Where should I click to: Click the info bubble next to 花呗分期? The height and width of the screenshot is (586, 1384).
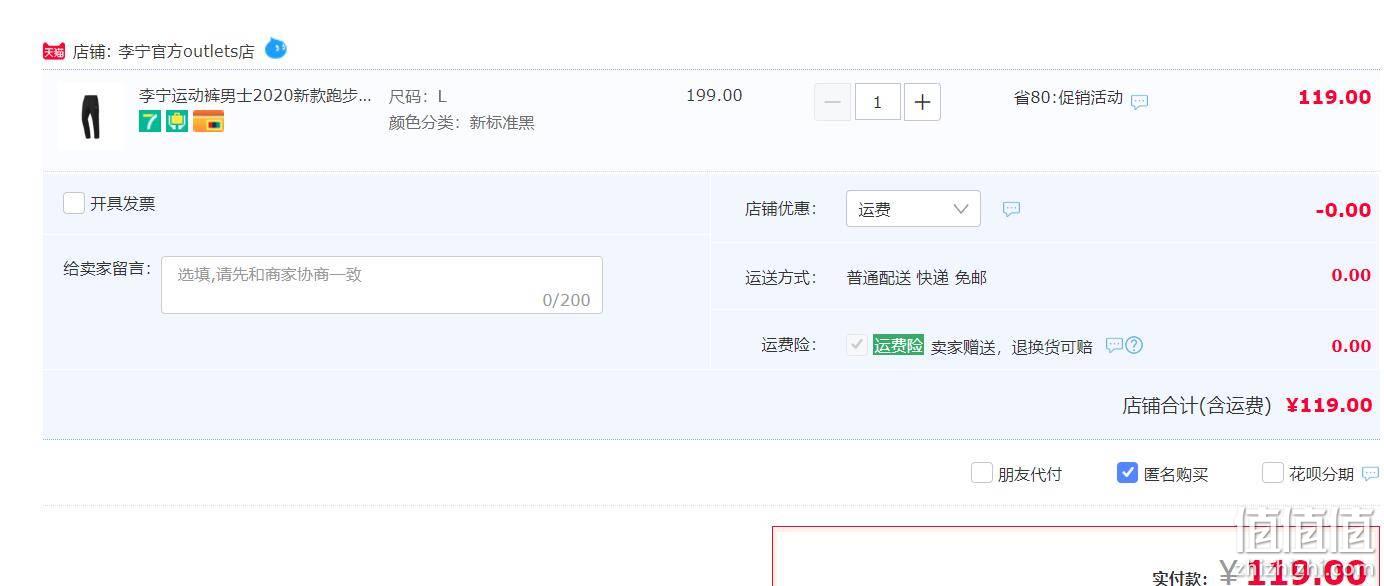tap(1370, 474)
